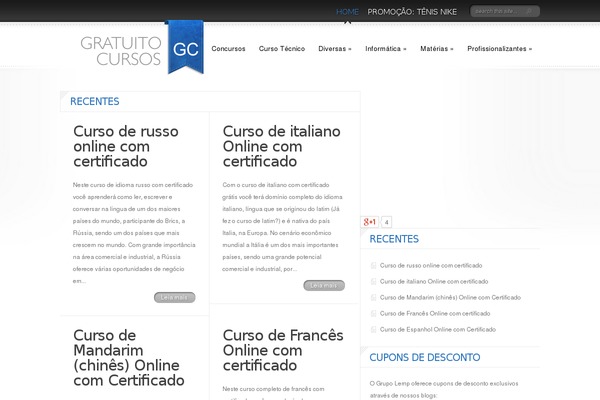Open the Curso de Francês Online article title
600x400 pixels.
pos(283,350)
